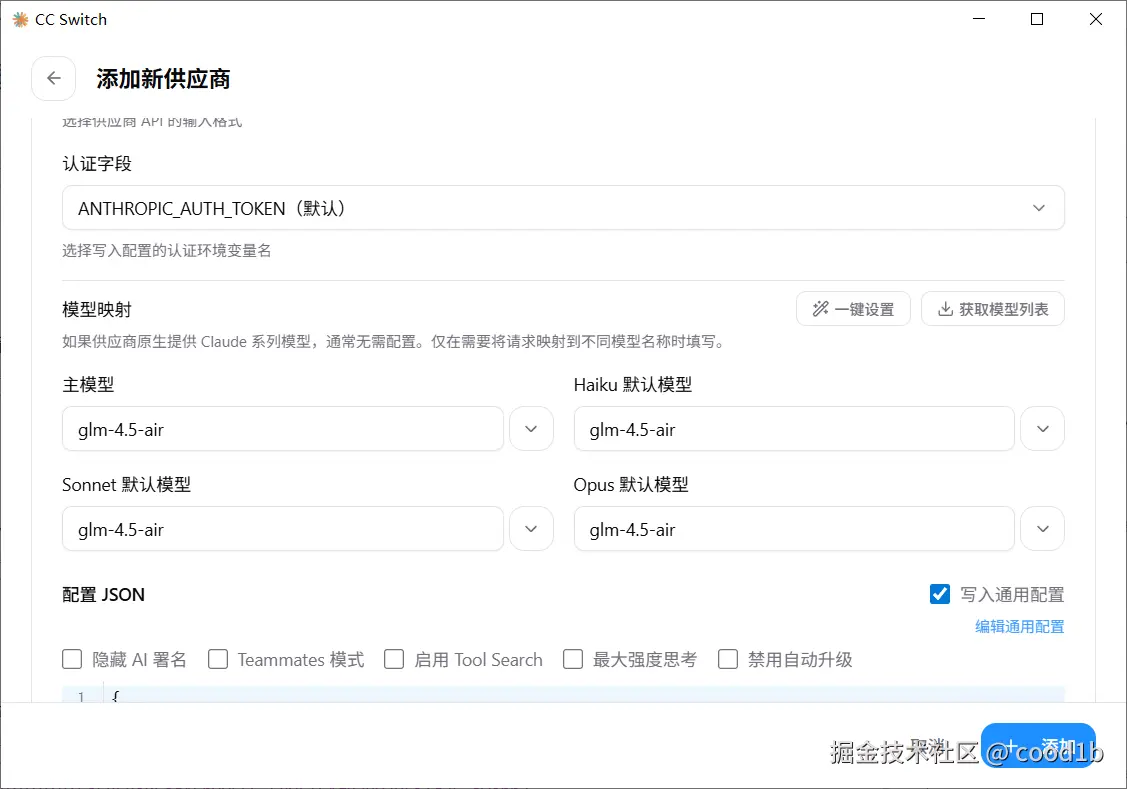
Task: Click line 1 in the JSON editor
Action: (563, 696)
